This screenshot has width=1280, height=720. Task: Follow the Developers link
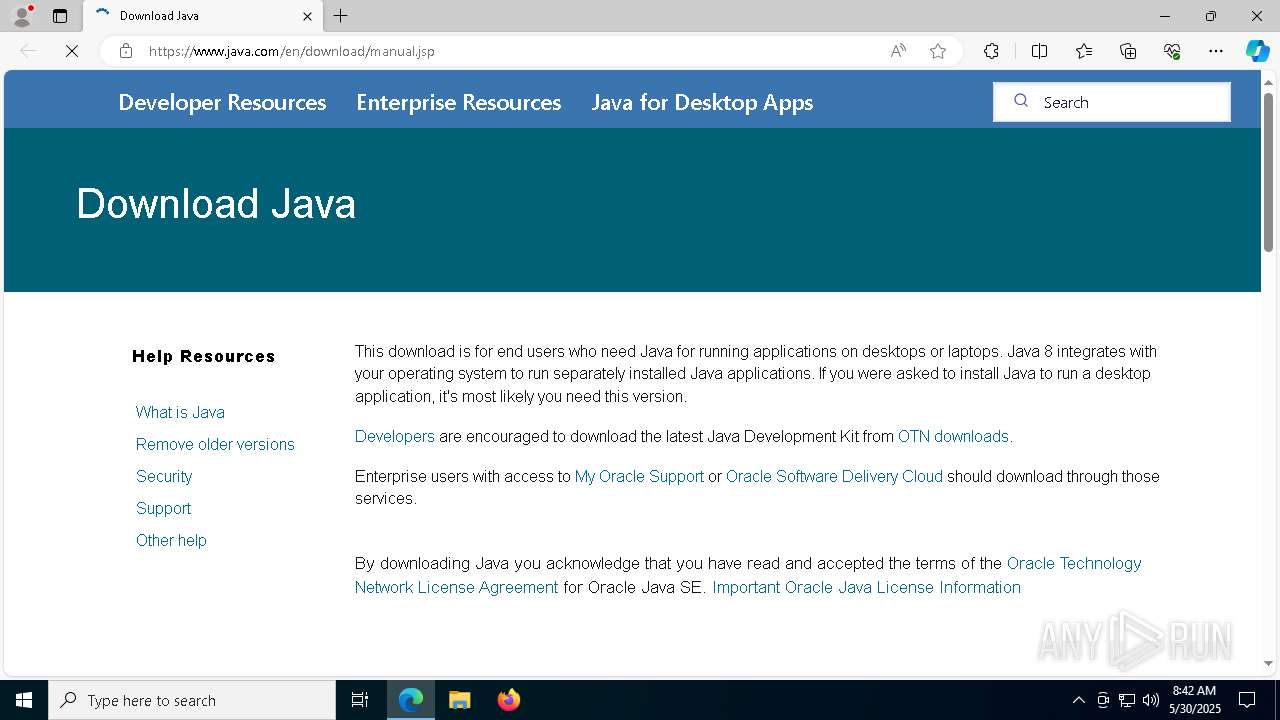tap(395, 436)
